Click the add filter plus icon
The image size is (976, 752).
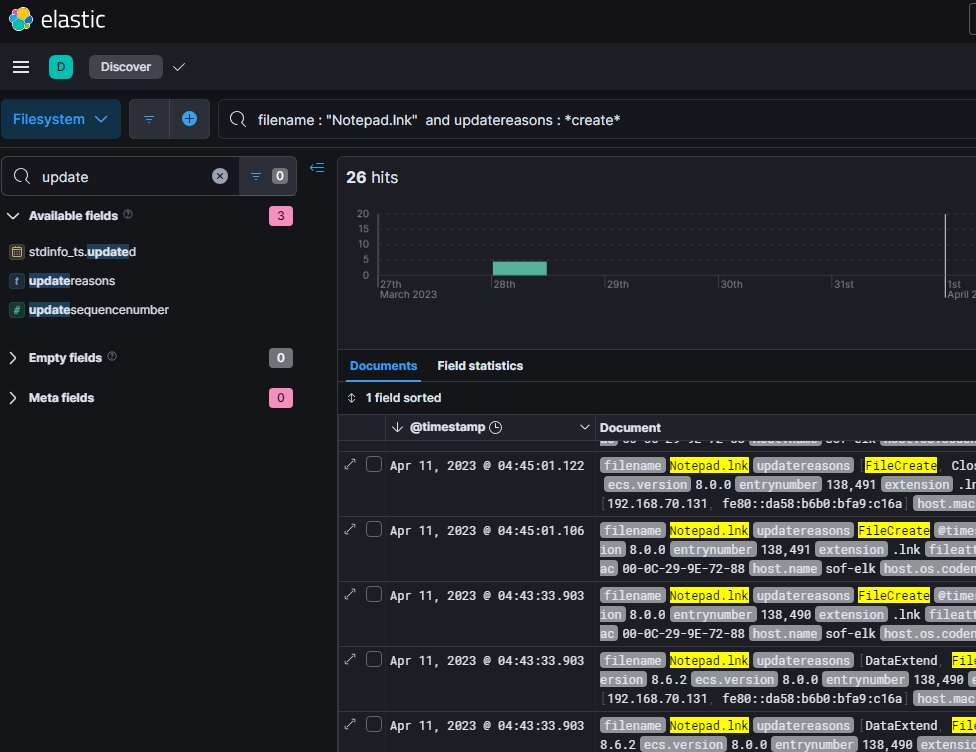[x=189, y=119]
